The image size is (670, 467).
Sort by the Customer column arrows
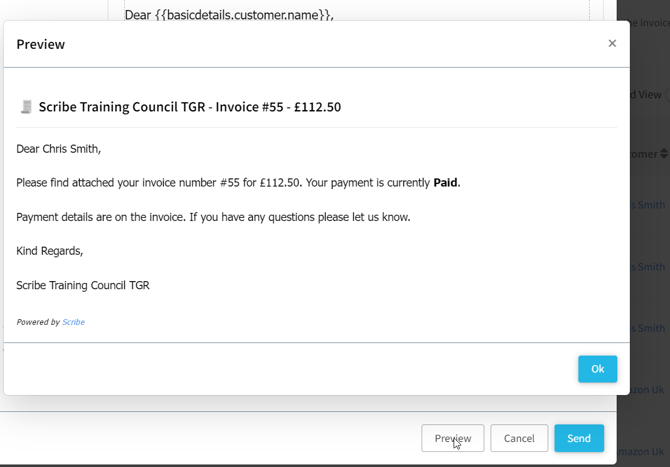(x=664, y=154)
